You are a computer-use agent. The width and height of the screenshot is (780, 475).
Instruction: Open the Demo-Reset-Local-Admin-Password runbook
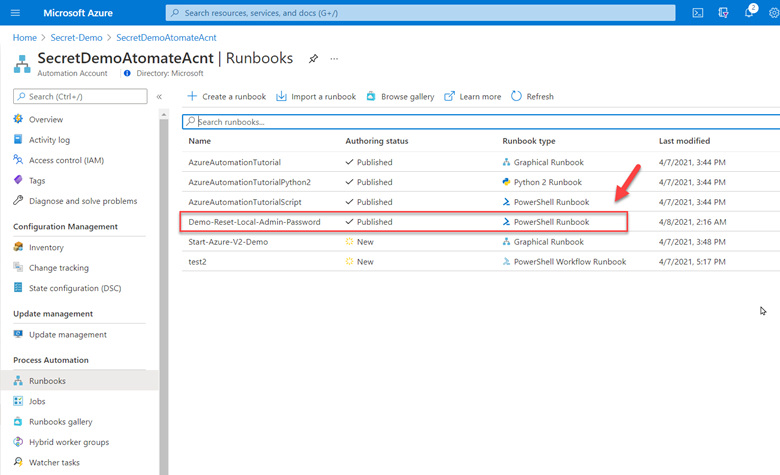[x=254, y=222]
